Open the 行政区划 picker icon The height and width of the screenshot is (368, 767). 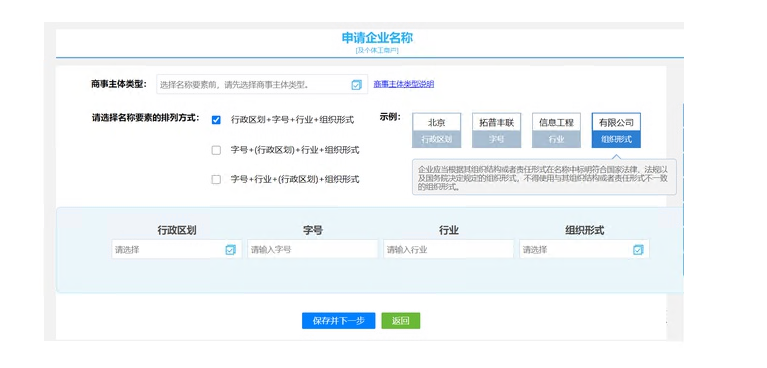(x=230, y=250)
